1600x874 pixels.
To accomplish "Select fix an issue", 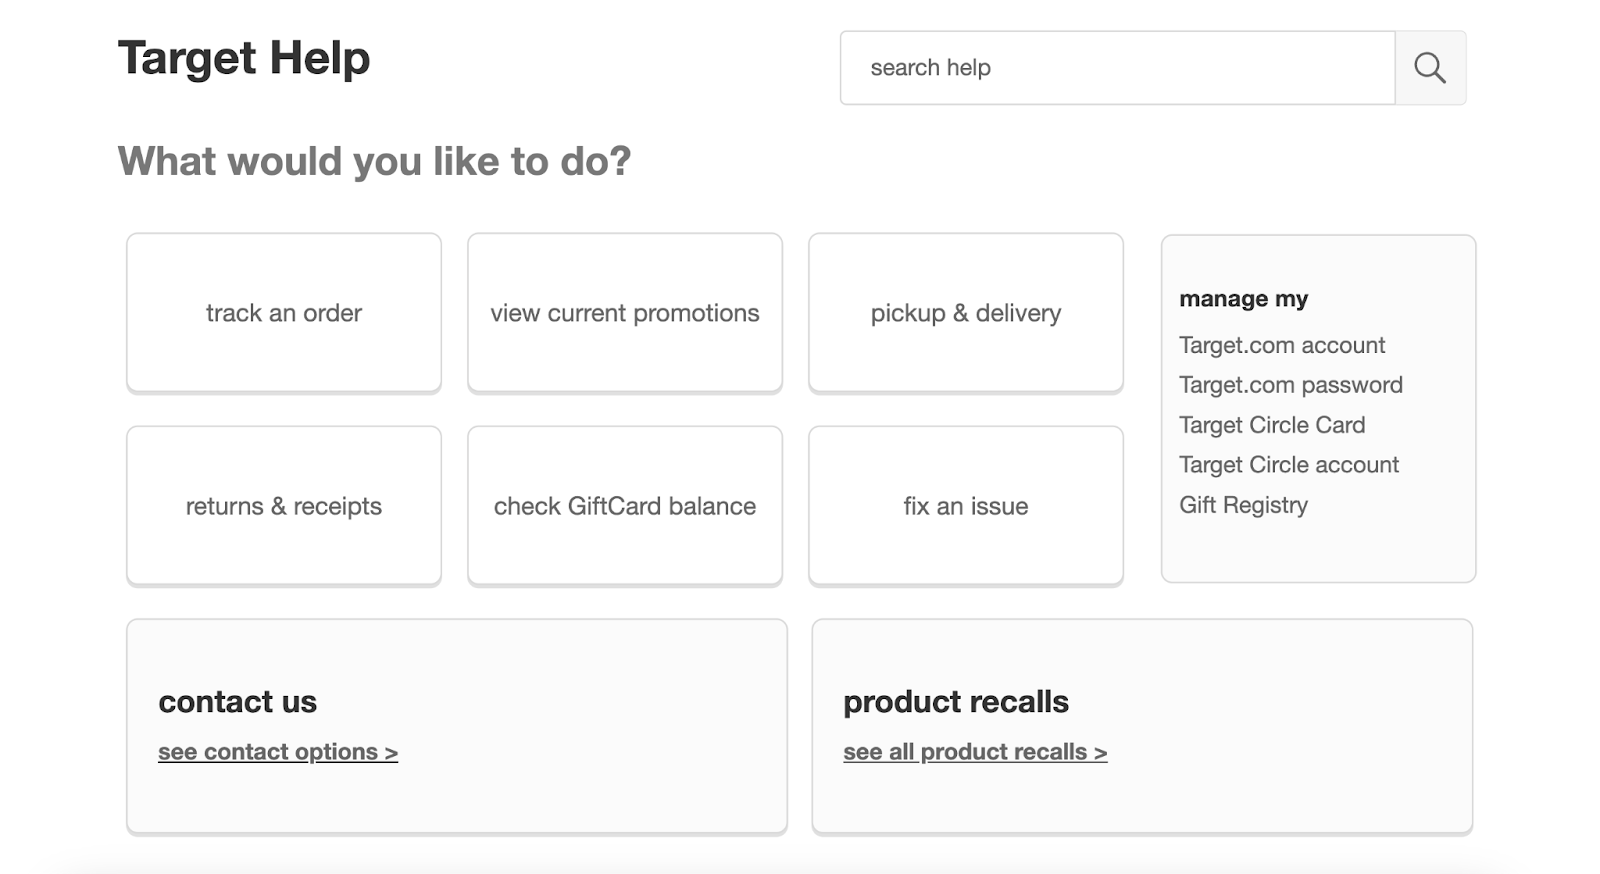I will coord(965,505).
